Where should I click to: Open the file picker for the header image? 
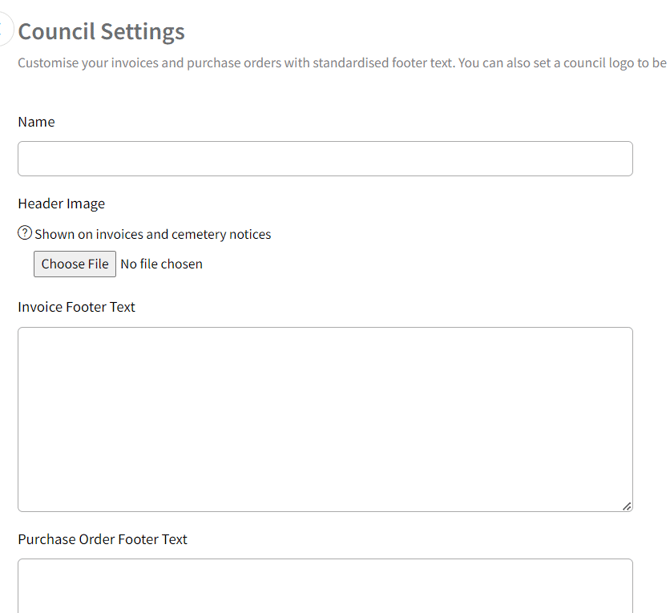75,264
